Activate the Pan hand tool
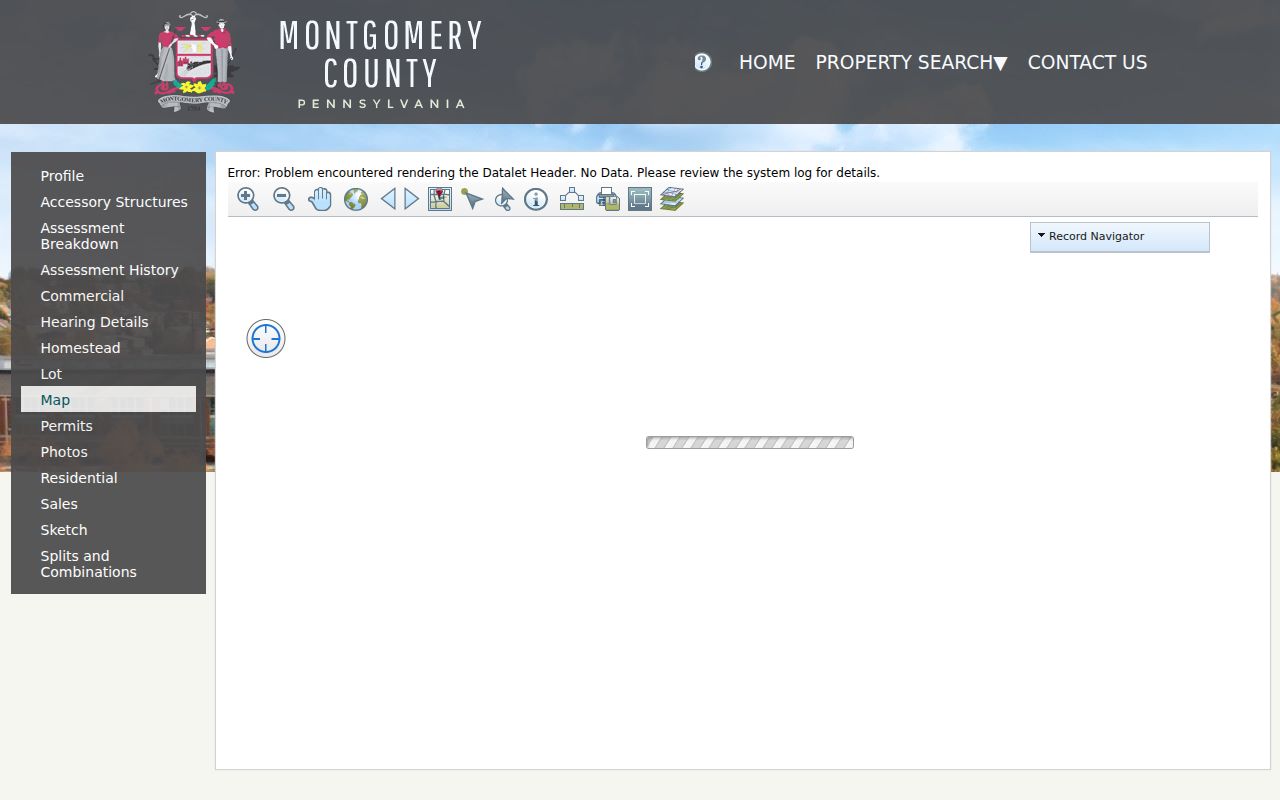Viewport: 1280px width, 800px height. tap(320, 199)
